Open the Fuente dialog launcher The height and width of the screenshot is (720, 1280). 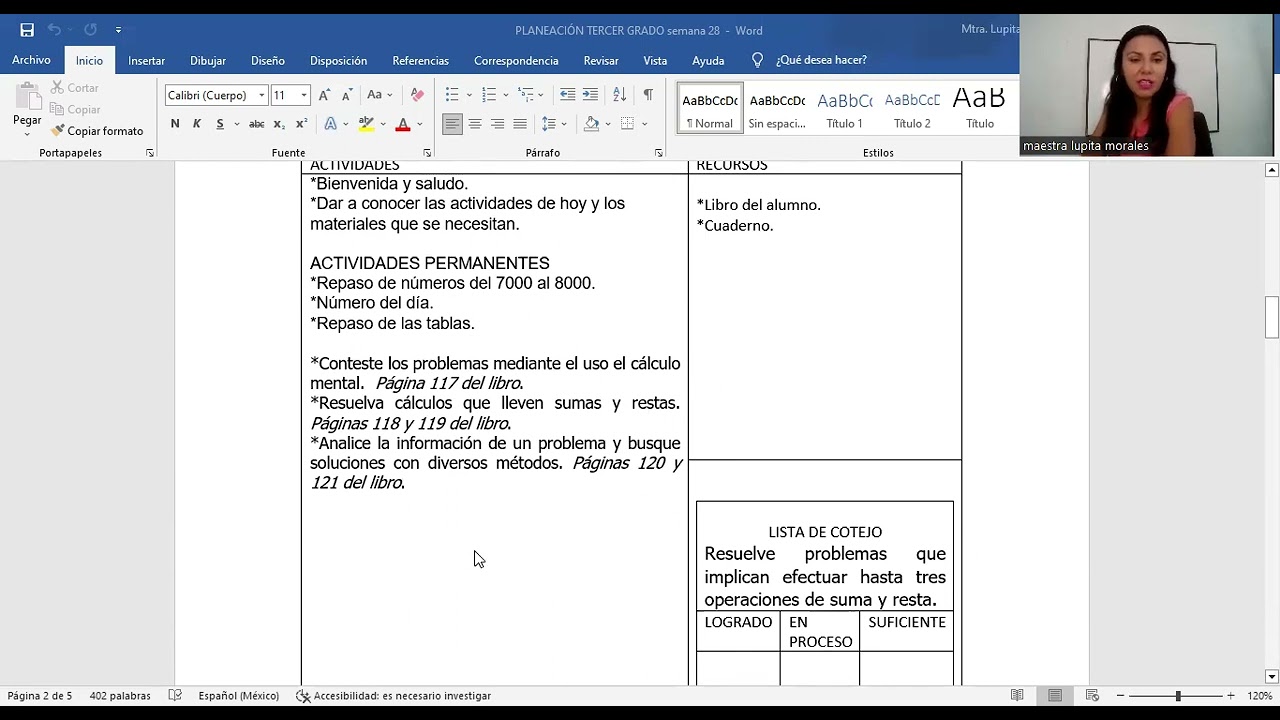(x=427, y=153)
